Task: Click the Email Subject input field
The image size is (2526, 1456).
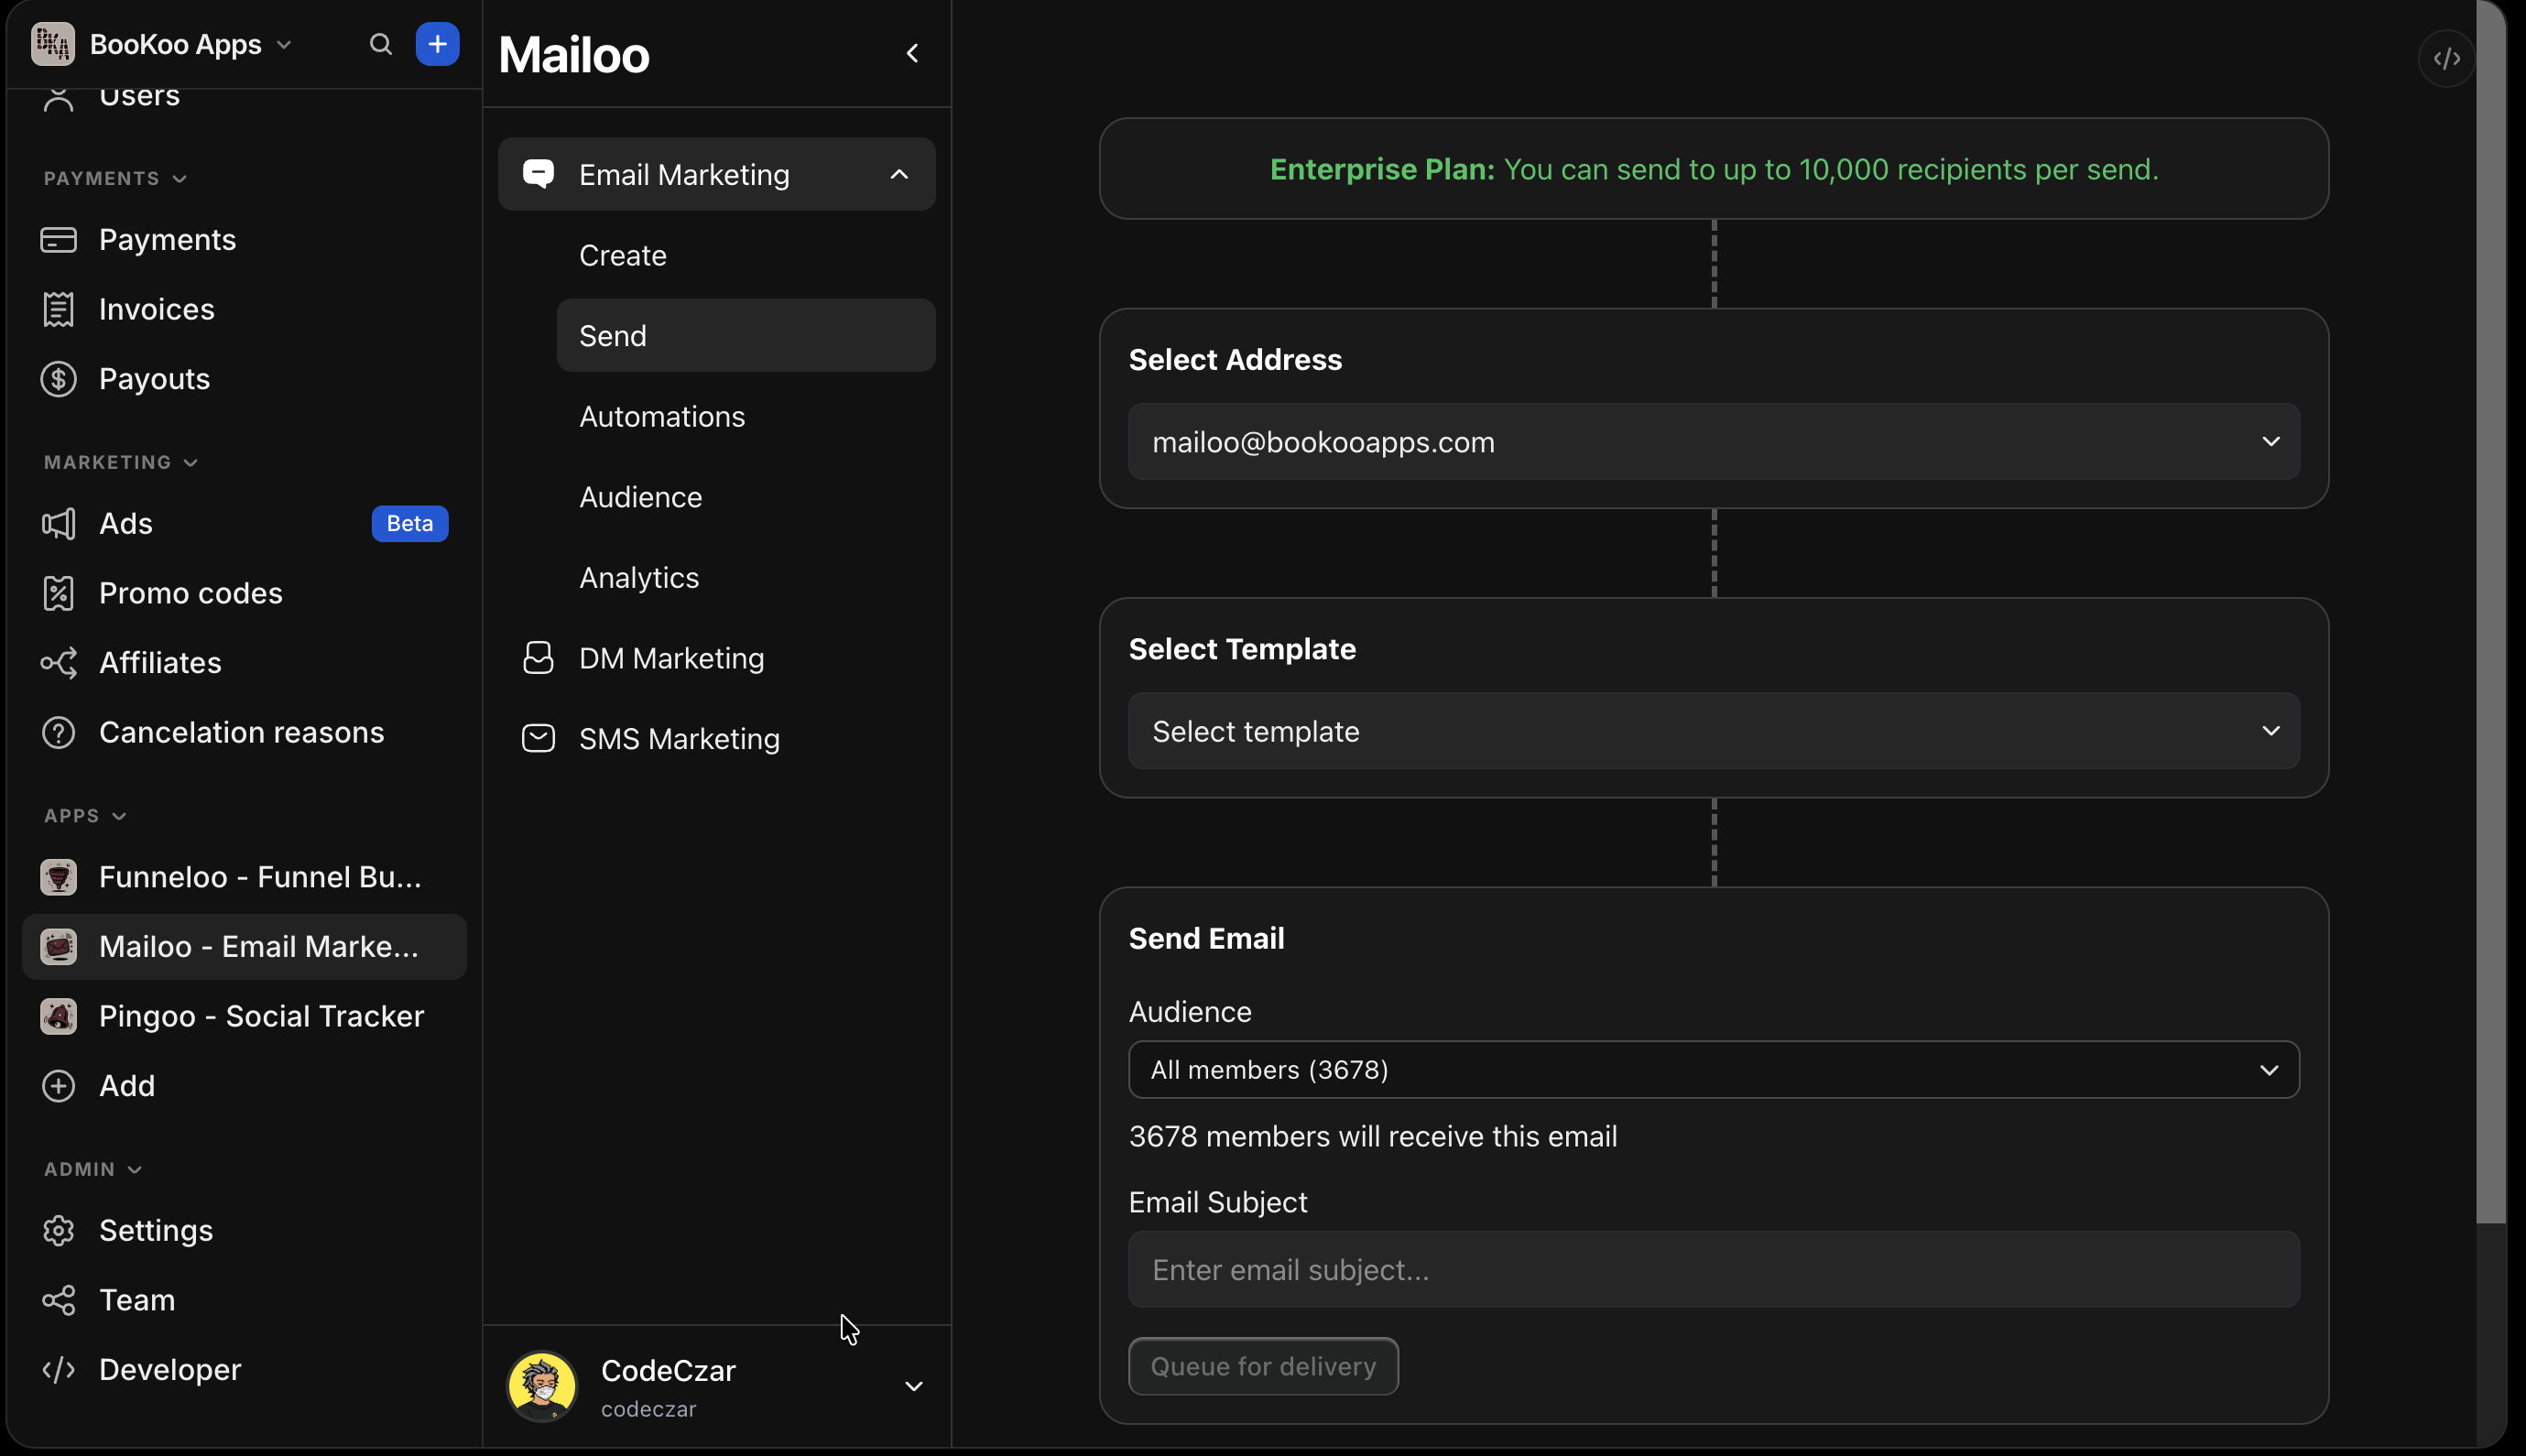Action: [1713, 1270]
